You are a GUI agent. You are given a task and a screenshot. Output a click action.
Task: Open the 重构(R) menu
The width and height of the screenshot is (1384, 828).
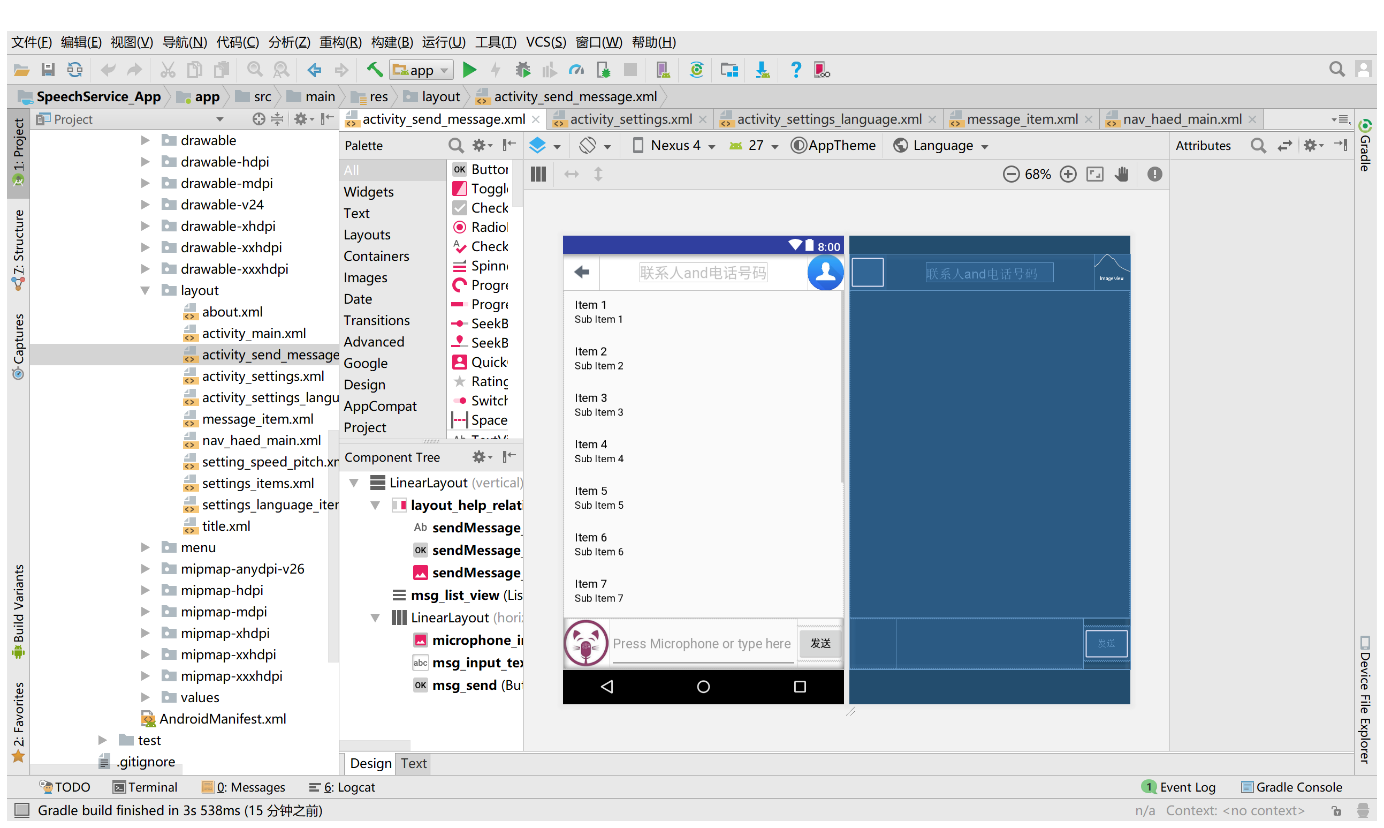tap(340, 42)
